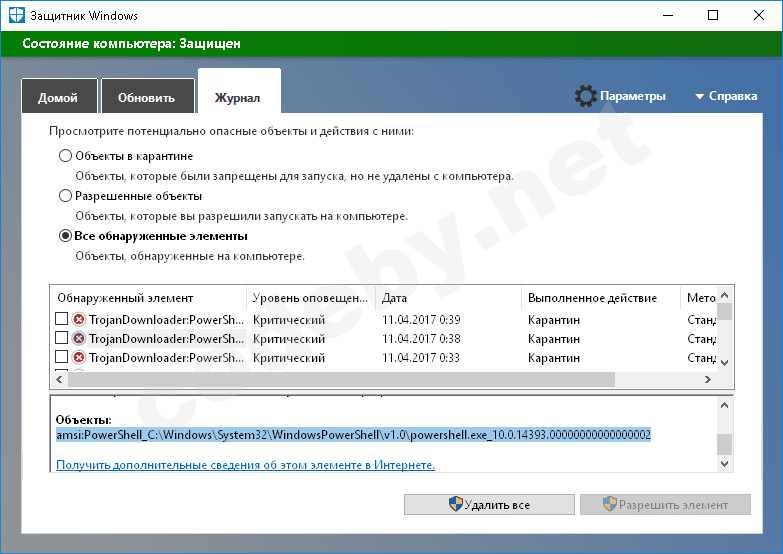Viewport: 783px width, 554px height.
Task: Click Критический cell in 0:33 row
Action: [289, 358]
